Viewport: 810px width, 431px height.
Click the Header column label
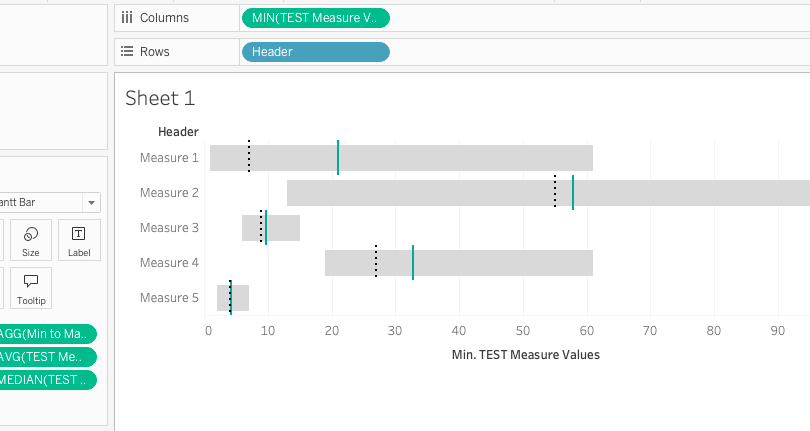pyautogui.click(x=178, y=131)
